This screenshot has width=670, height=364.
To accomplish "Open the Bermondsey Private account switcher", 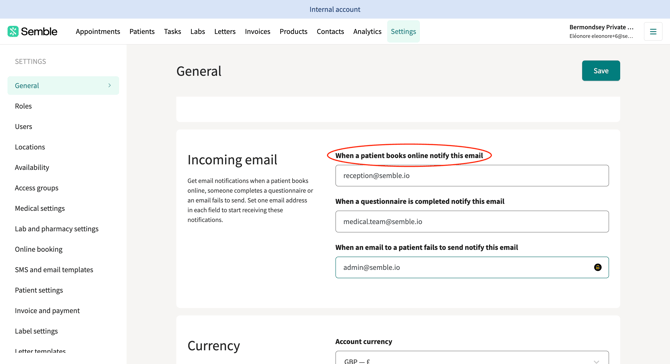I will point(601,31).
